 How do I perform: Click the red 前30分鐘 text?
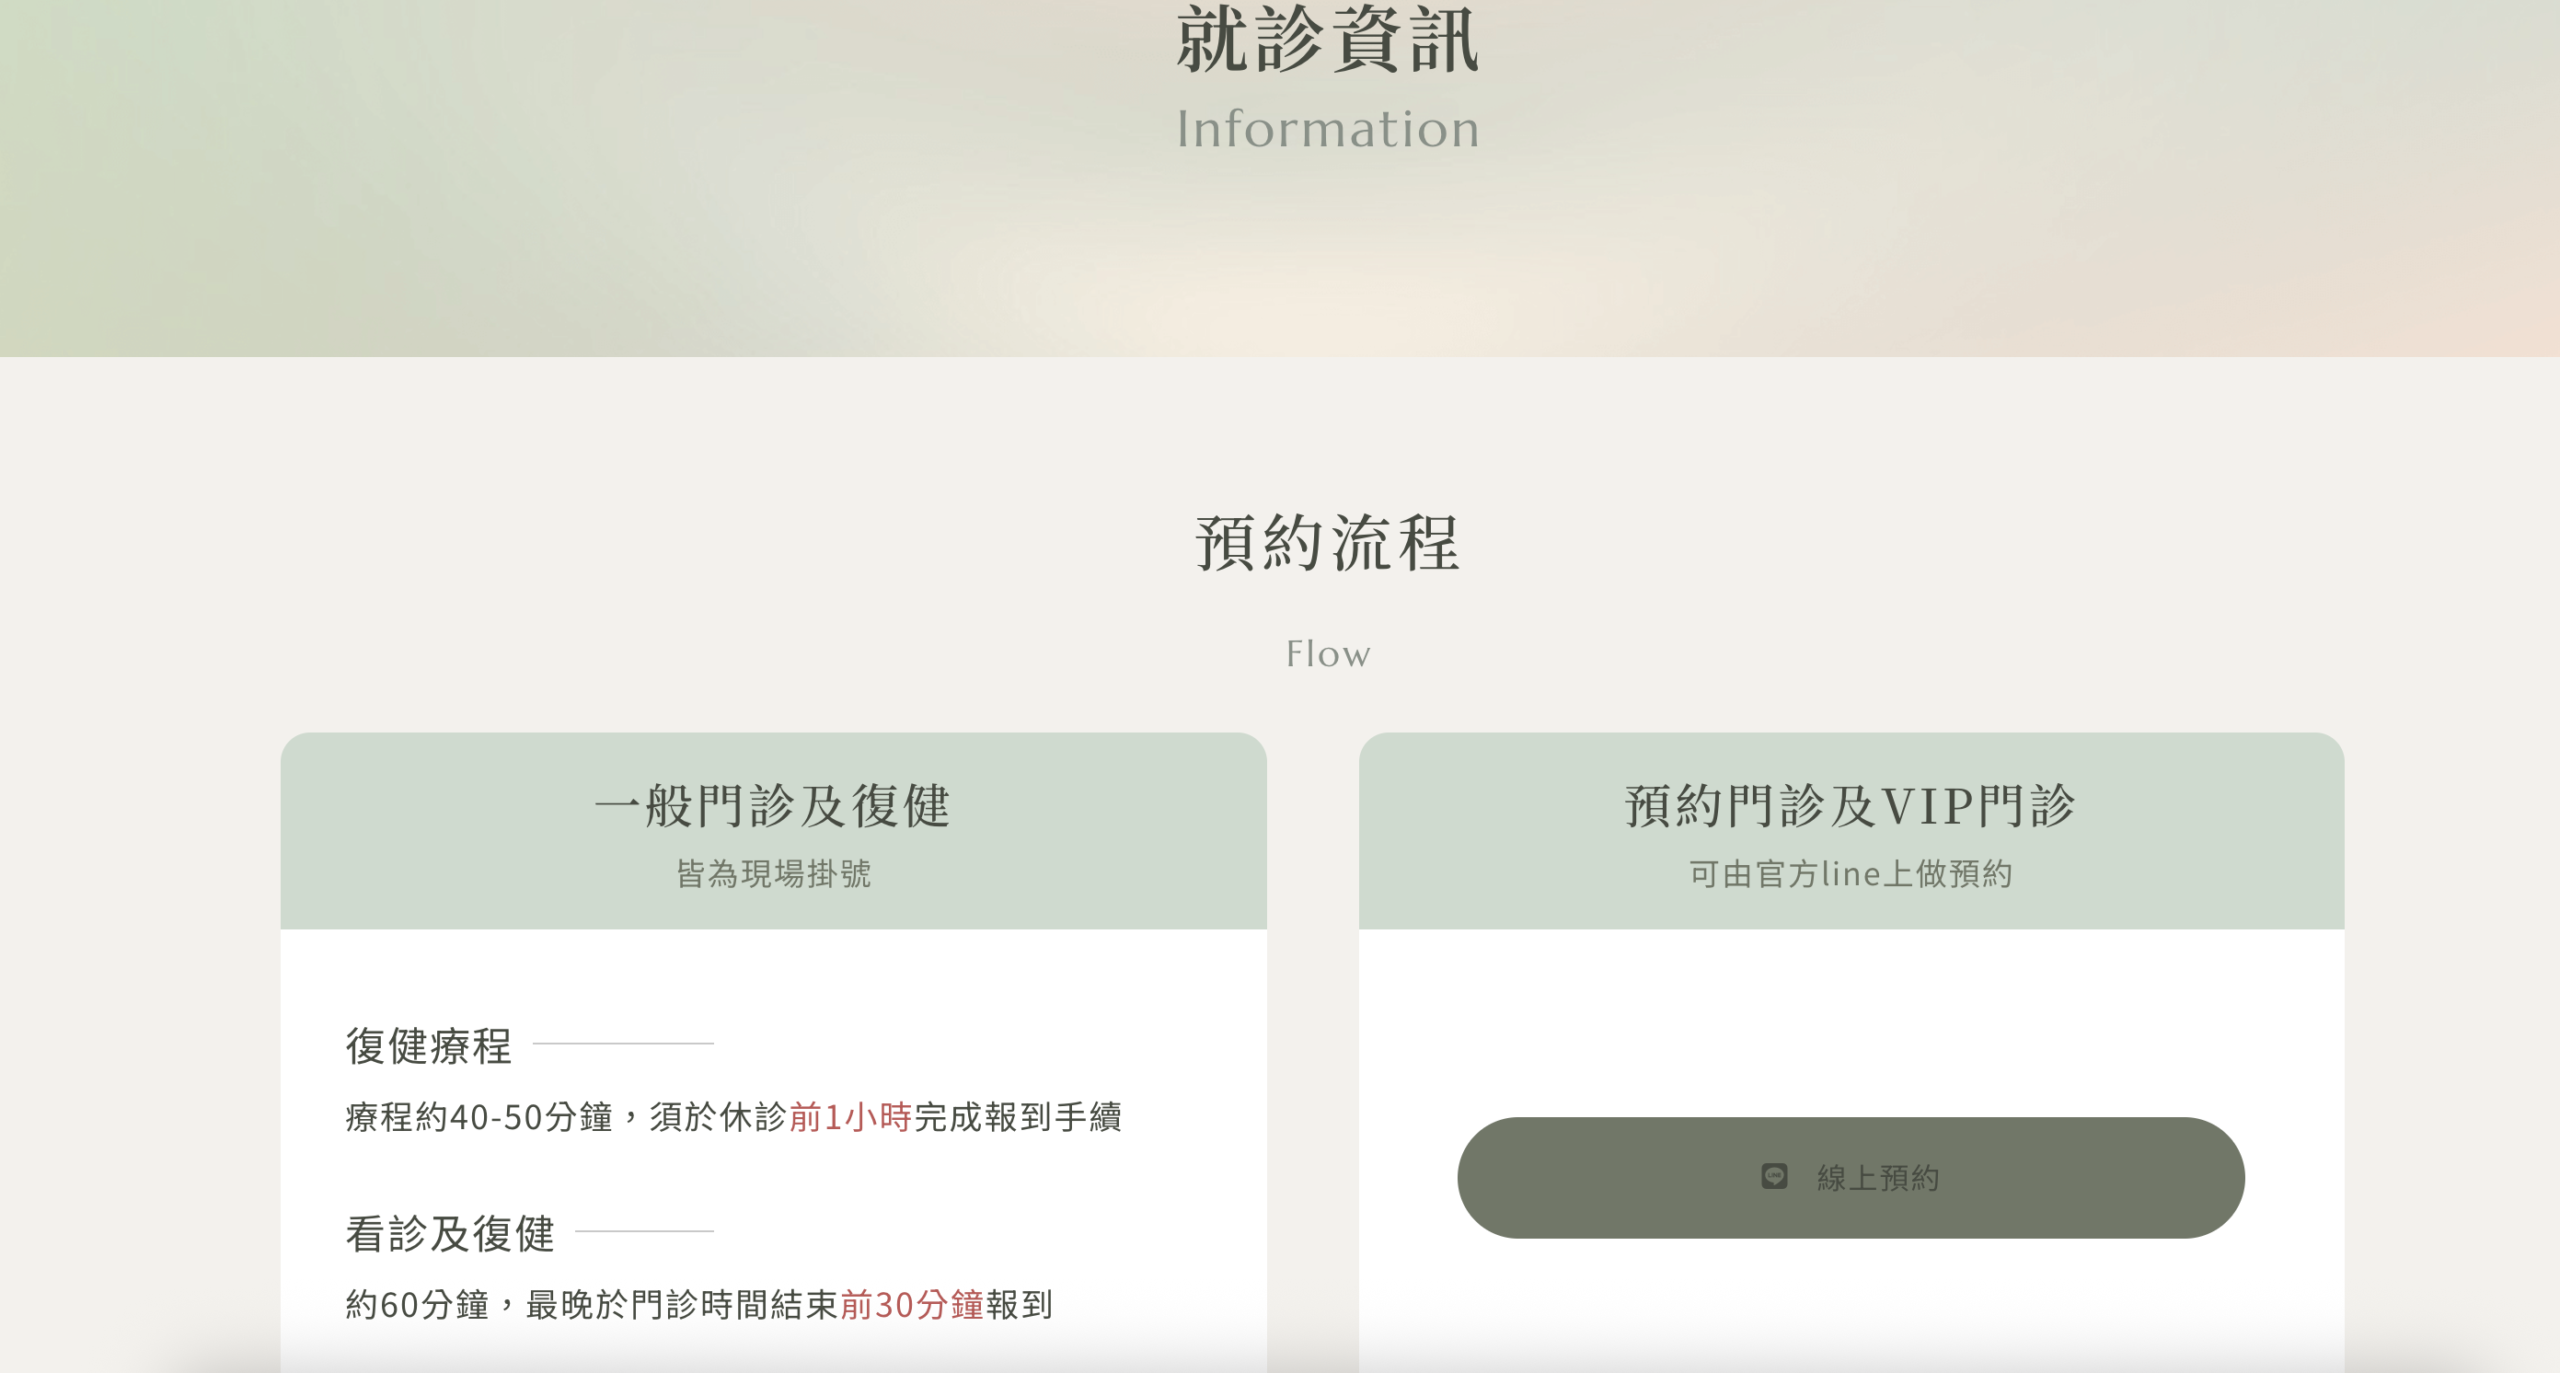click(x=912, y=1305)
